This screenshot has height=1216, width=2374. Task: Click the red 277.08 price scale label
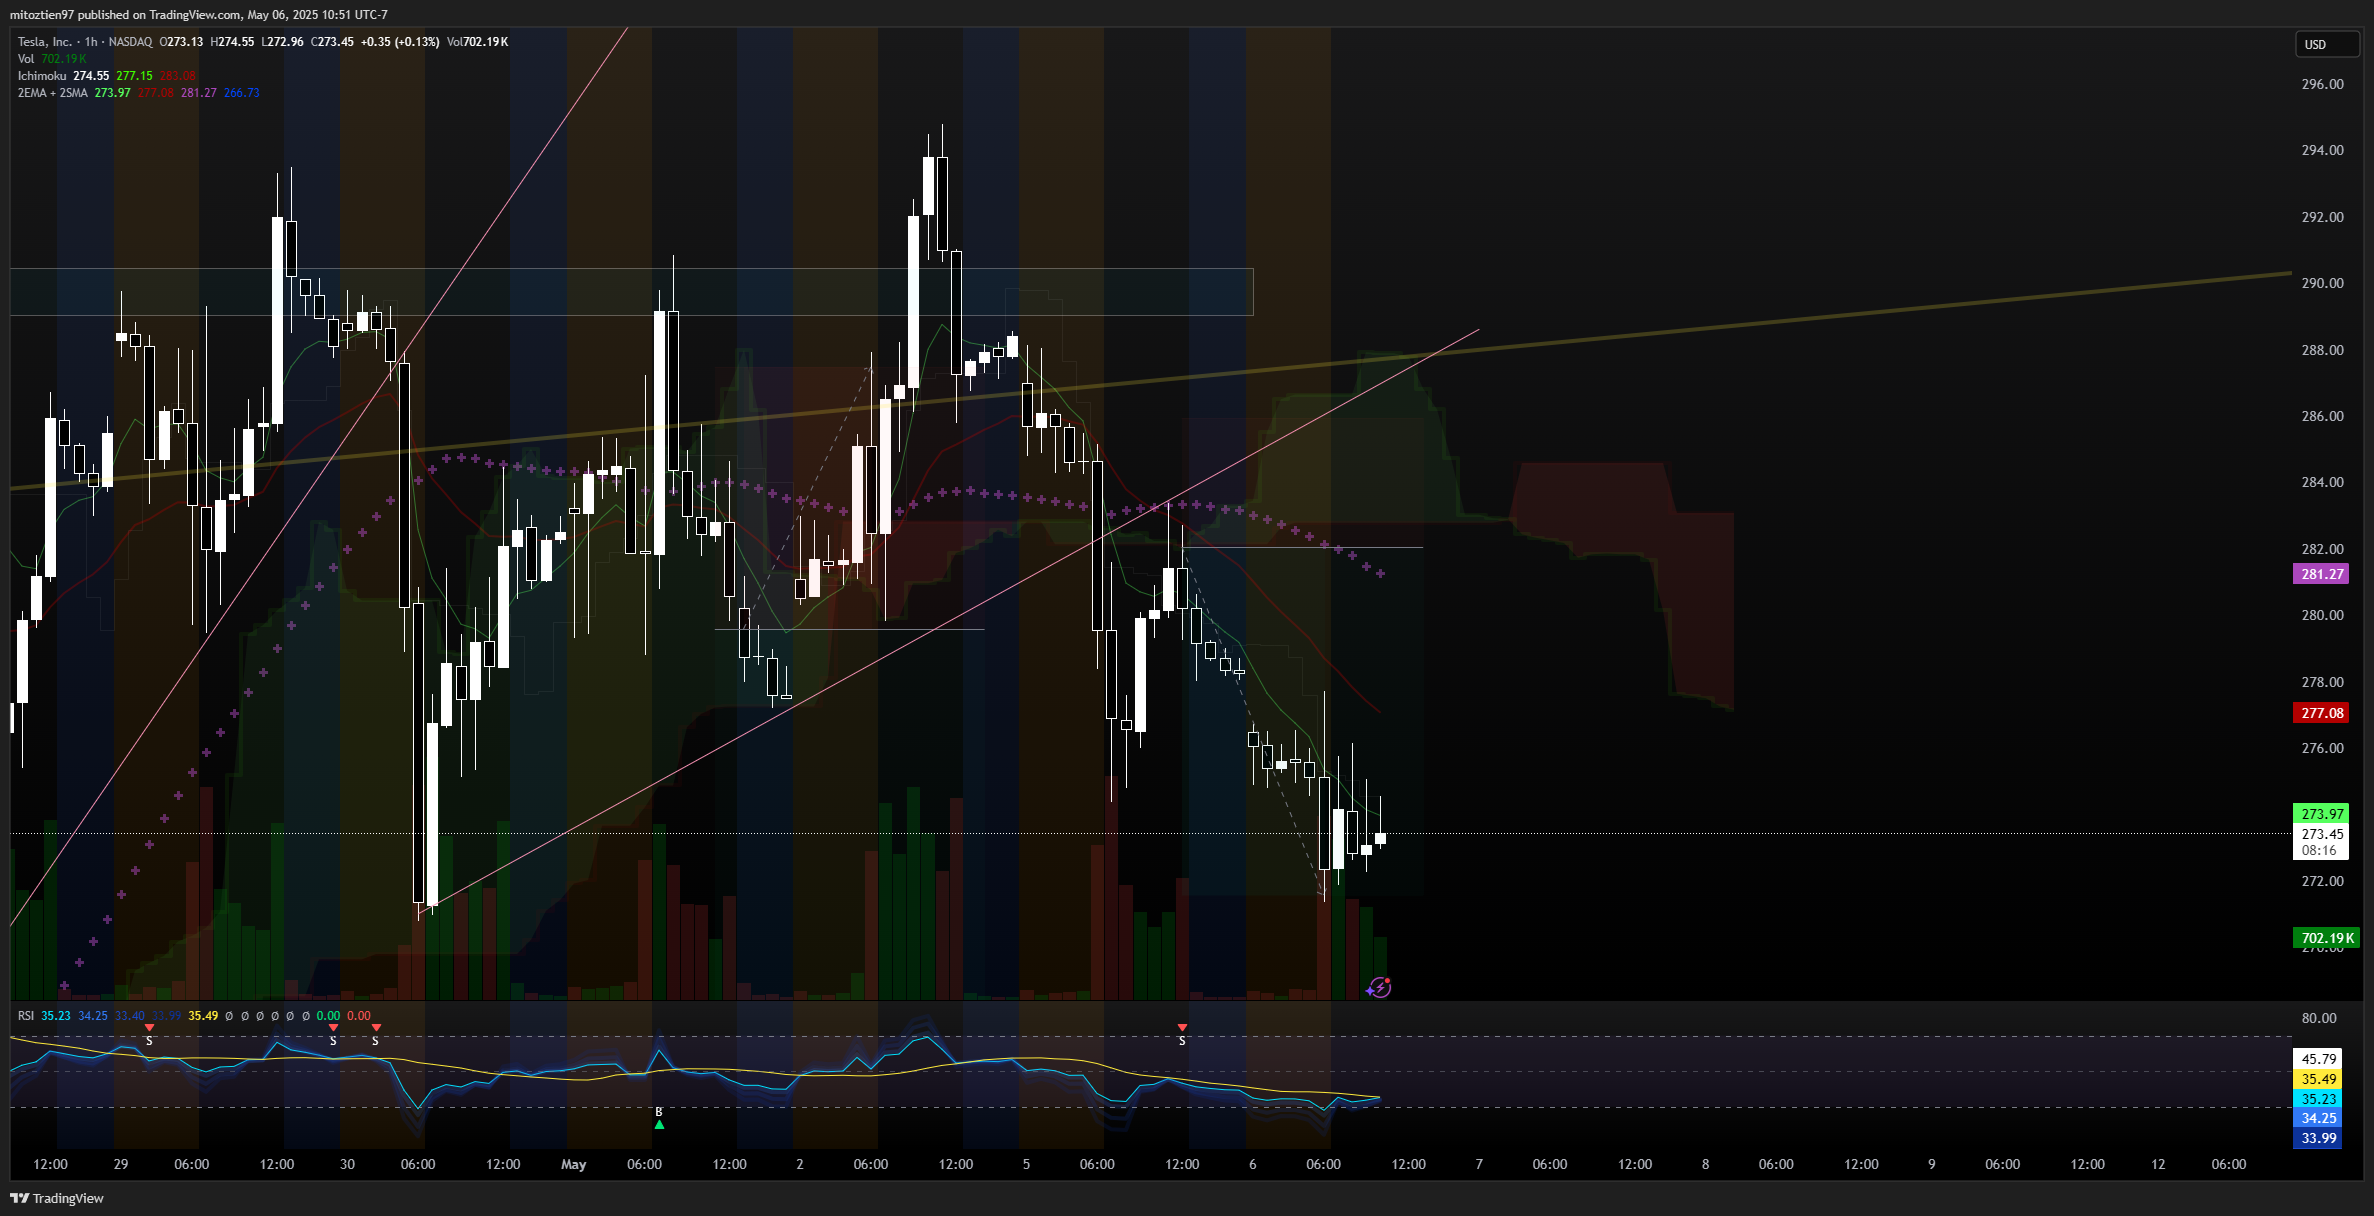2322,713
